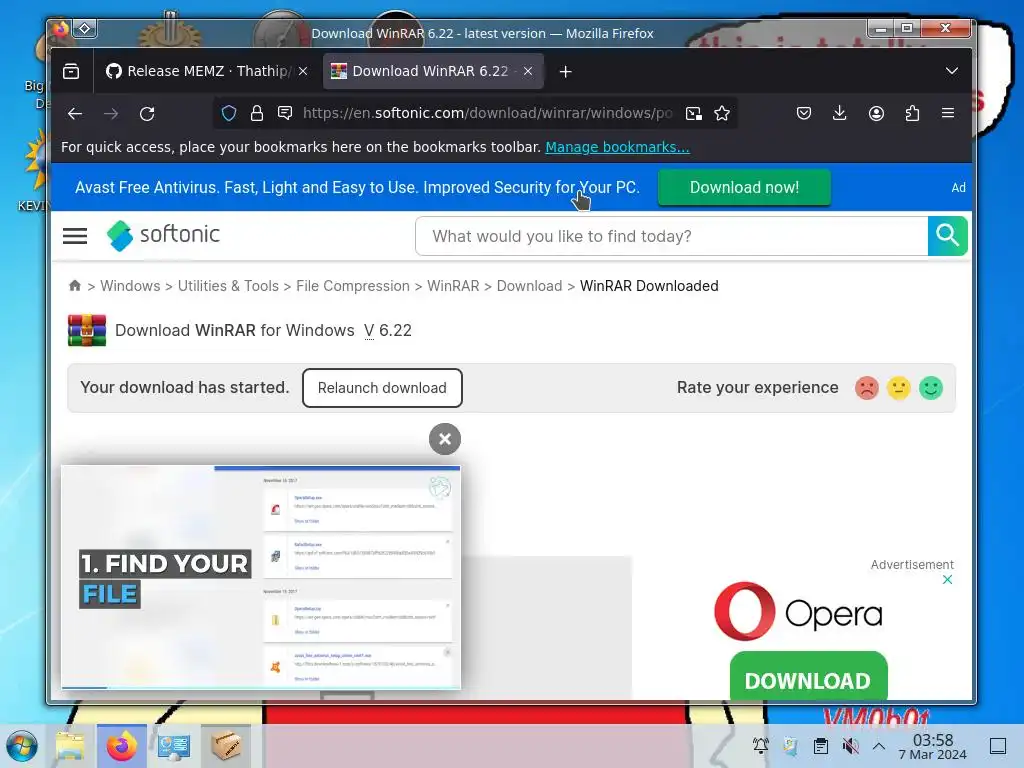Click the picture-in-picture icon in address bar
The image size is (1024, 768).
tap(694, 114)
